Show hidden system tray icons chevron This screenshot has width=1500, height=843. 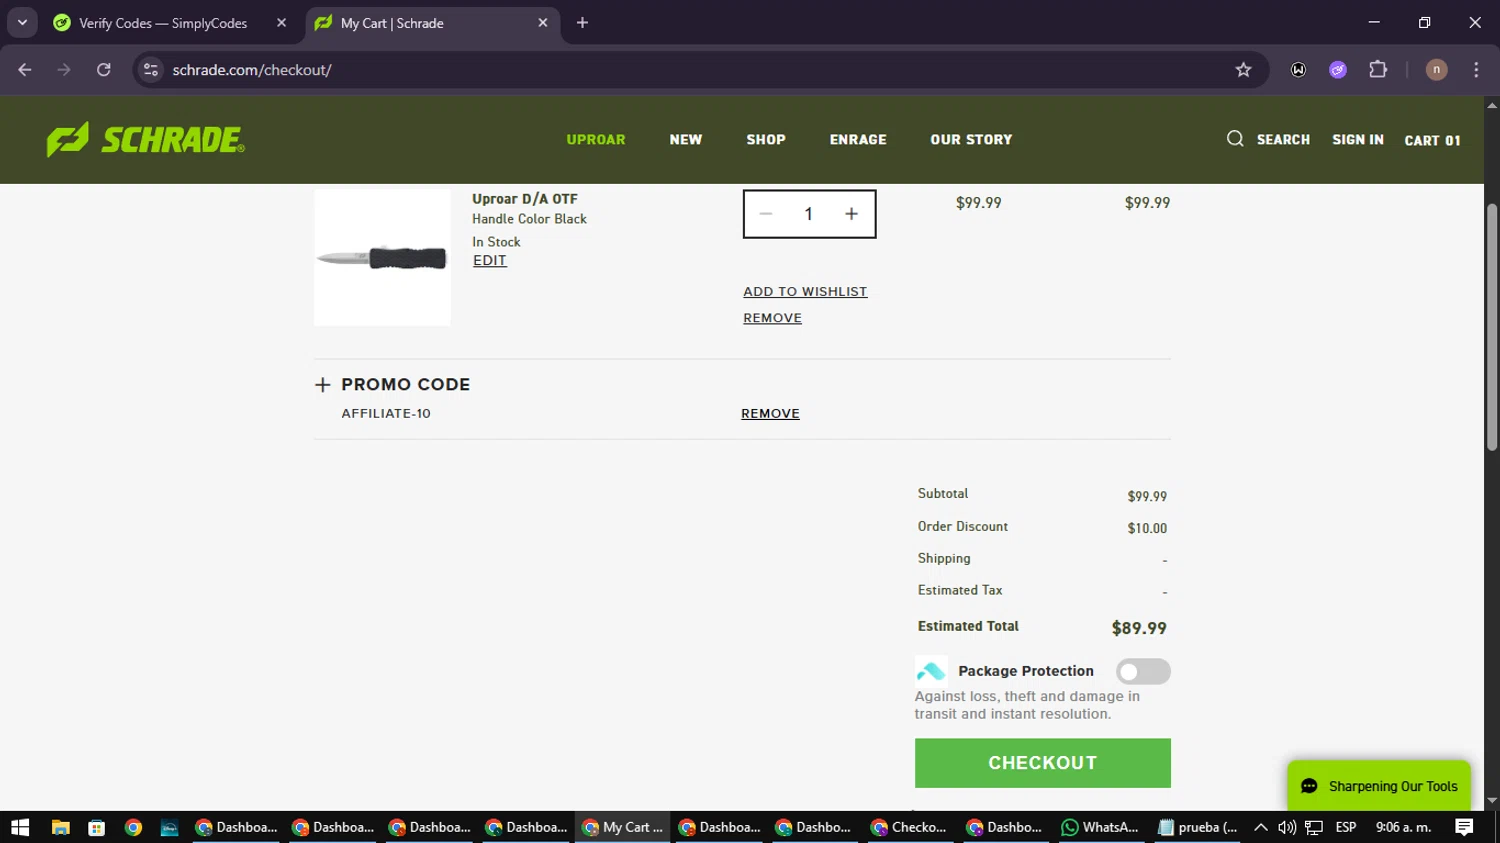1261,827
